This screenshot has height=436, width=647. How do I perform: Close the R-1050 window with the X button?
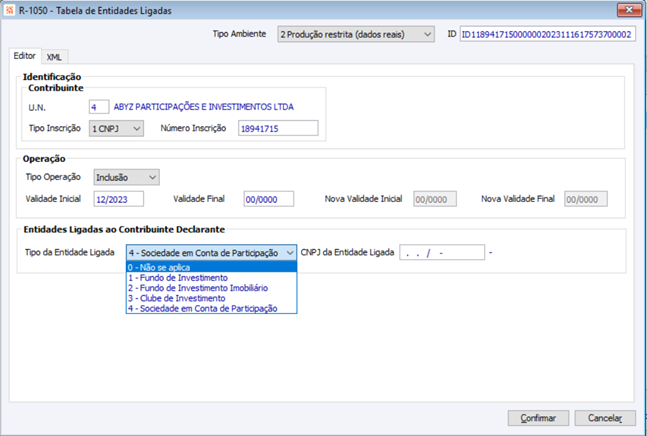tap(629, 10)
